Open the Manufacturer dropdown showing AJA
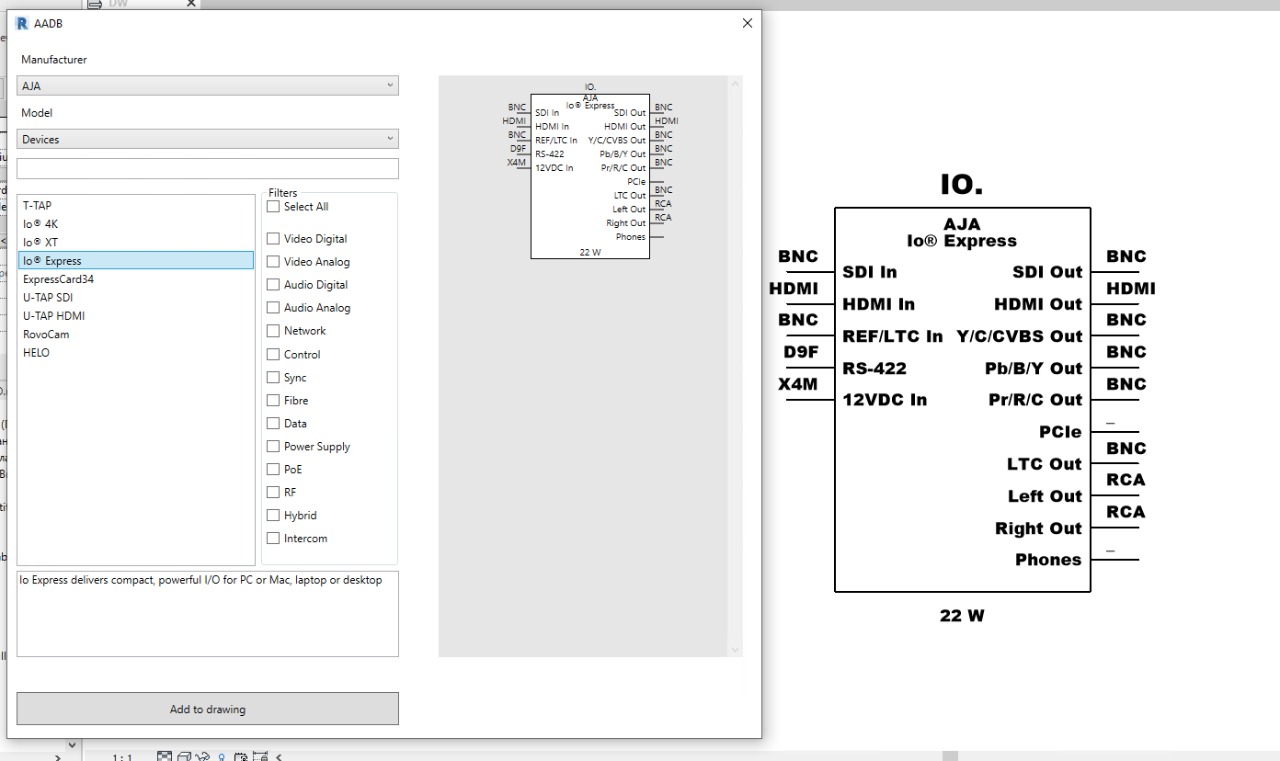This screenshot has width=1280, height=761. point(208,86)
